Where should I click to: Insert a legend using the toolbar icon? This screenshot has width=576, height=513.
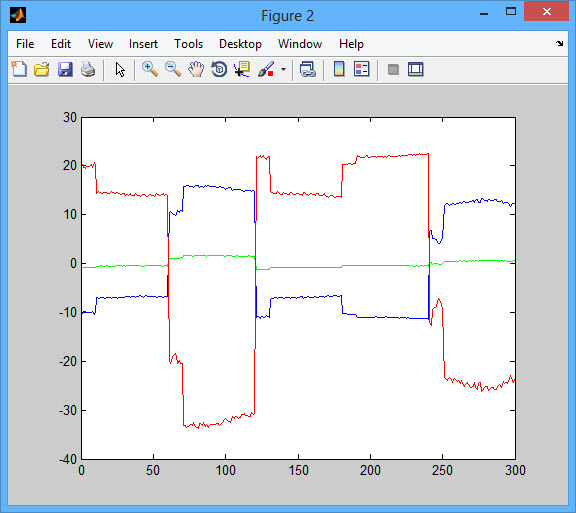click(x=361, y=69)
